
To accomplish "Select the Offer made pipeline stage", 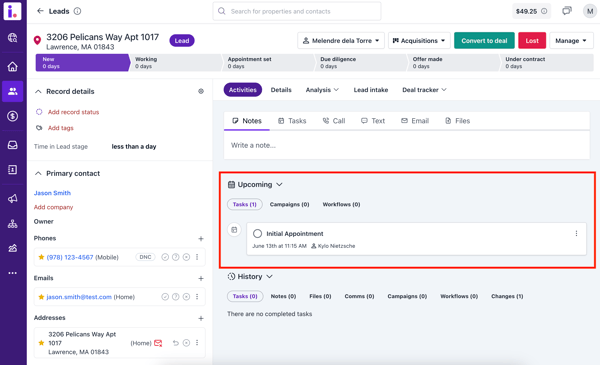I will point(453,63).
